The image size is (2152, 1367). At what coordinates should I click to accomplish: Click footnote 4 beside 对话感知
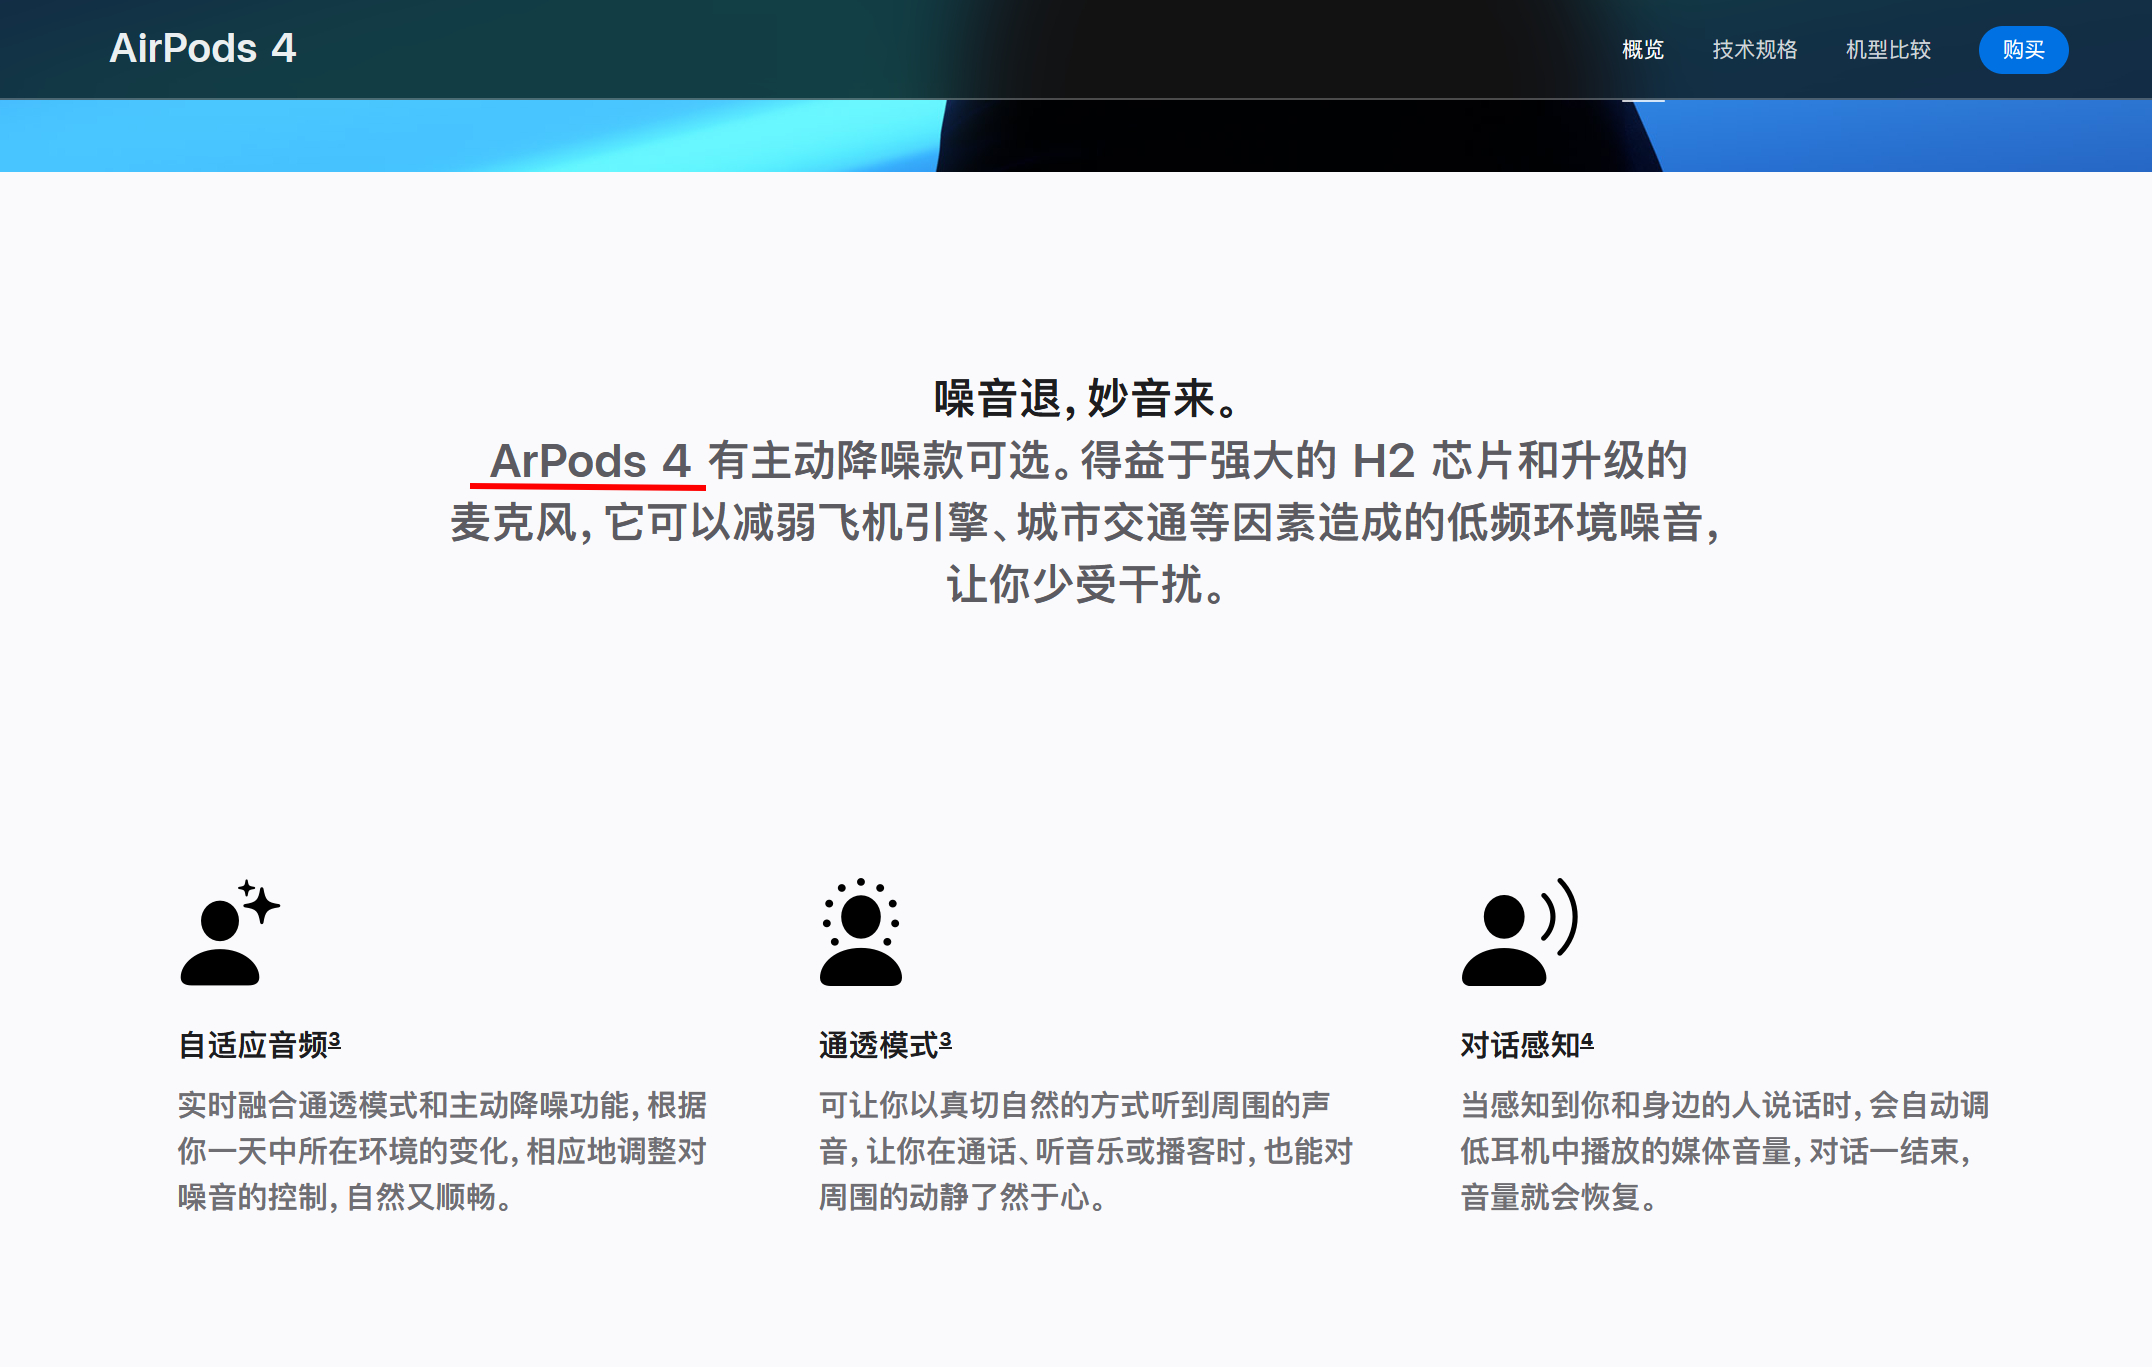(x=1587, y=1040)
